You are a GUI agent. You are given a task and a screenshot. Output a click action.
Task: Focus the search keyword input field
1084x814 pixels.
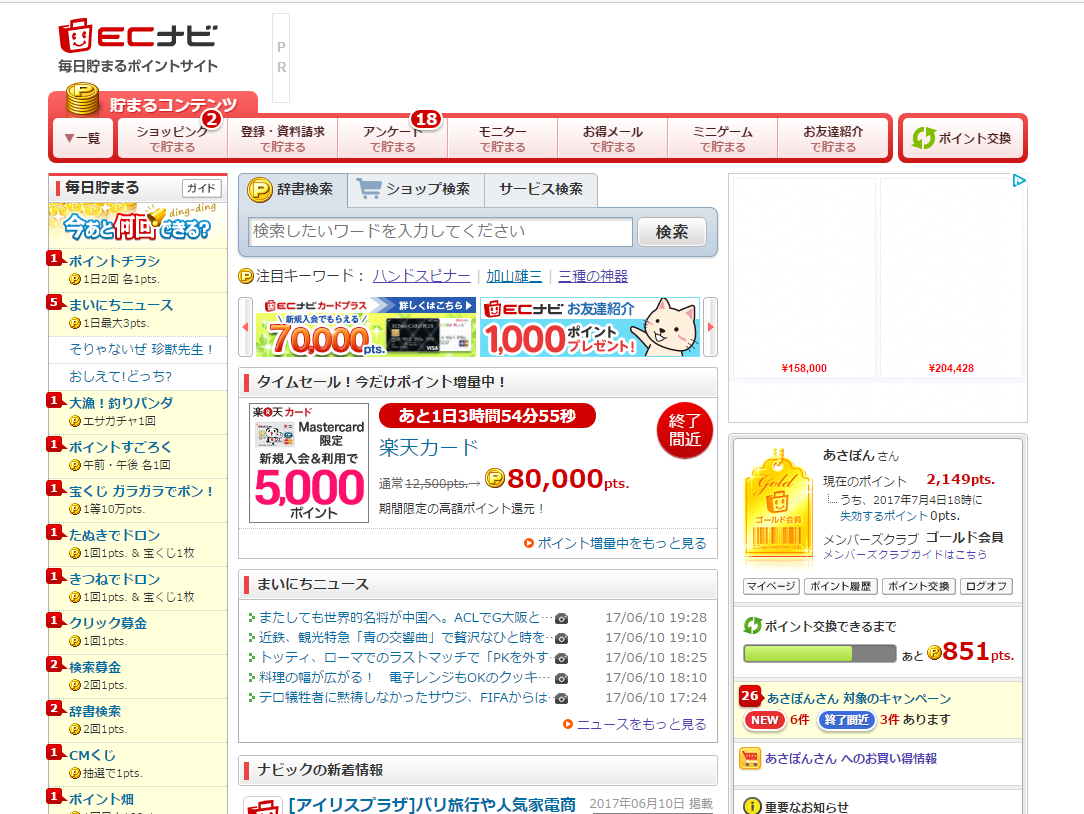click(440, 232)
